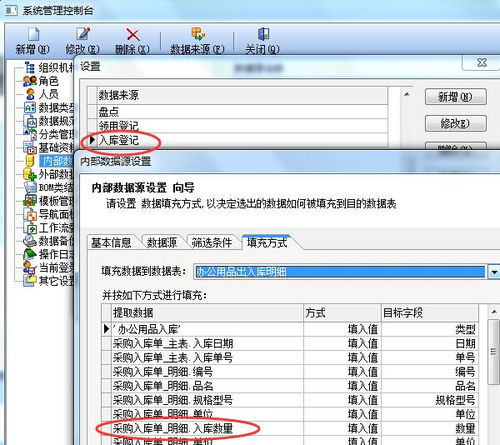The height and width of the screenshot is (445, 500).
Task: Open the 填充数据到数据表 dropdown arrow
Action: point(494,272)
